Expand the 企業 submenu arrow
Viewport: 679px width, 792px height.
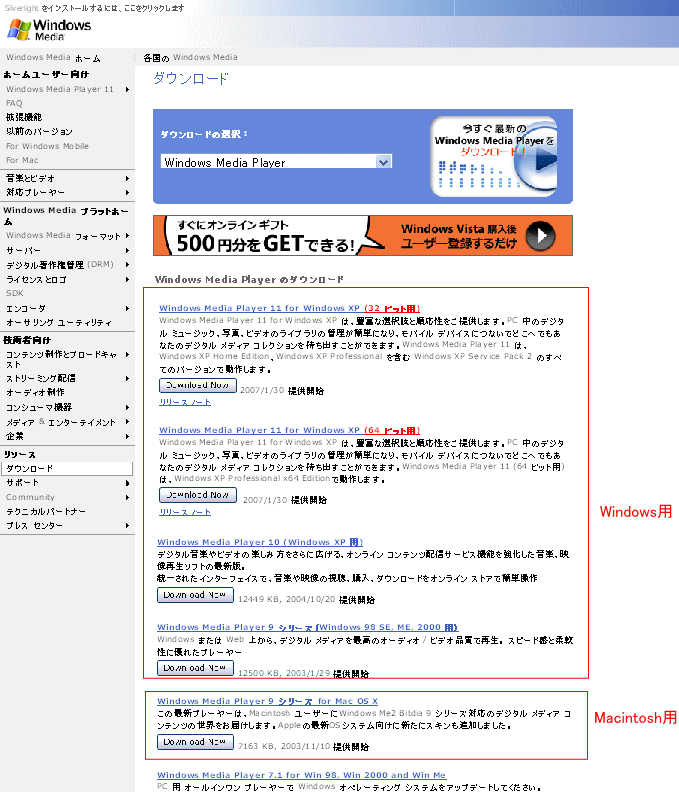tap(127, 436)
